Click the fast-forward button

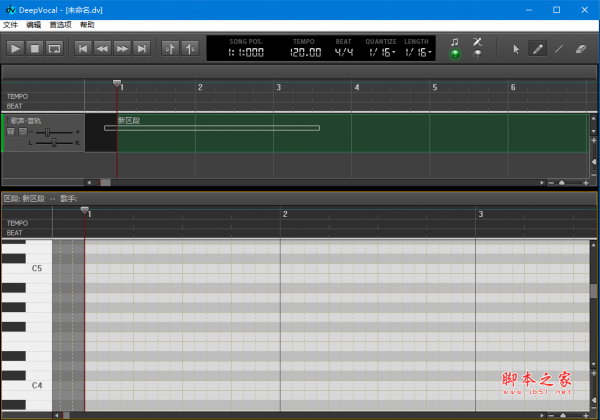click(122, 49)
